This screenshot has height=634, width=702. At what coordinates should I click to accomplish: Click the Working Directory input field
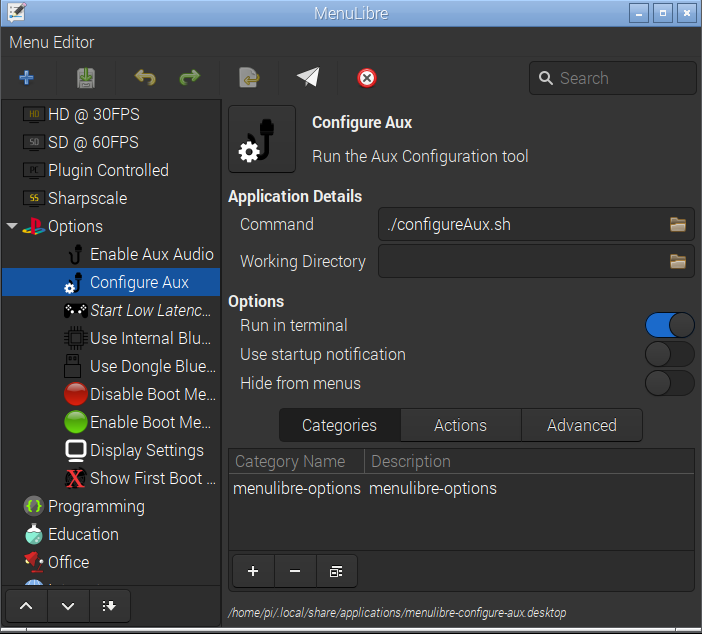point(536,261)
